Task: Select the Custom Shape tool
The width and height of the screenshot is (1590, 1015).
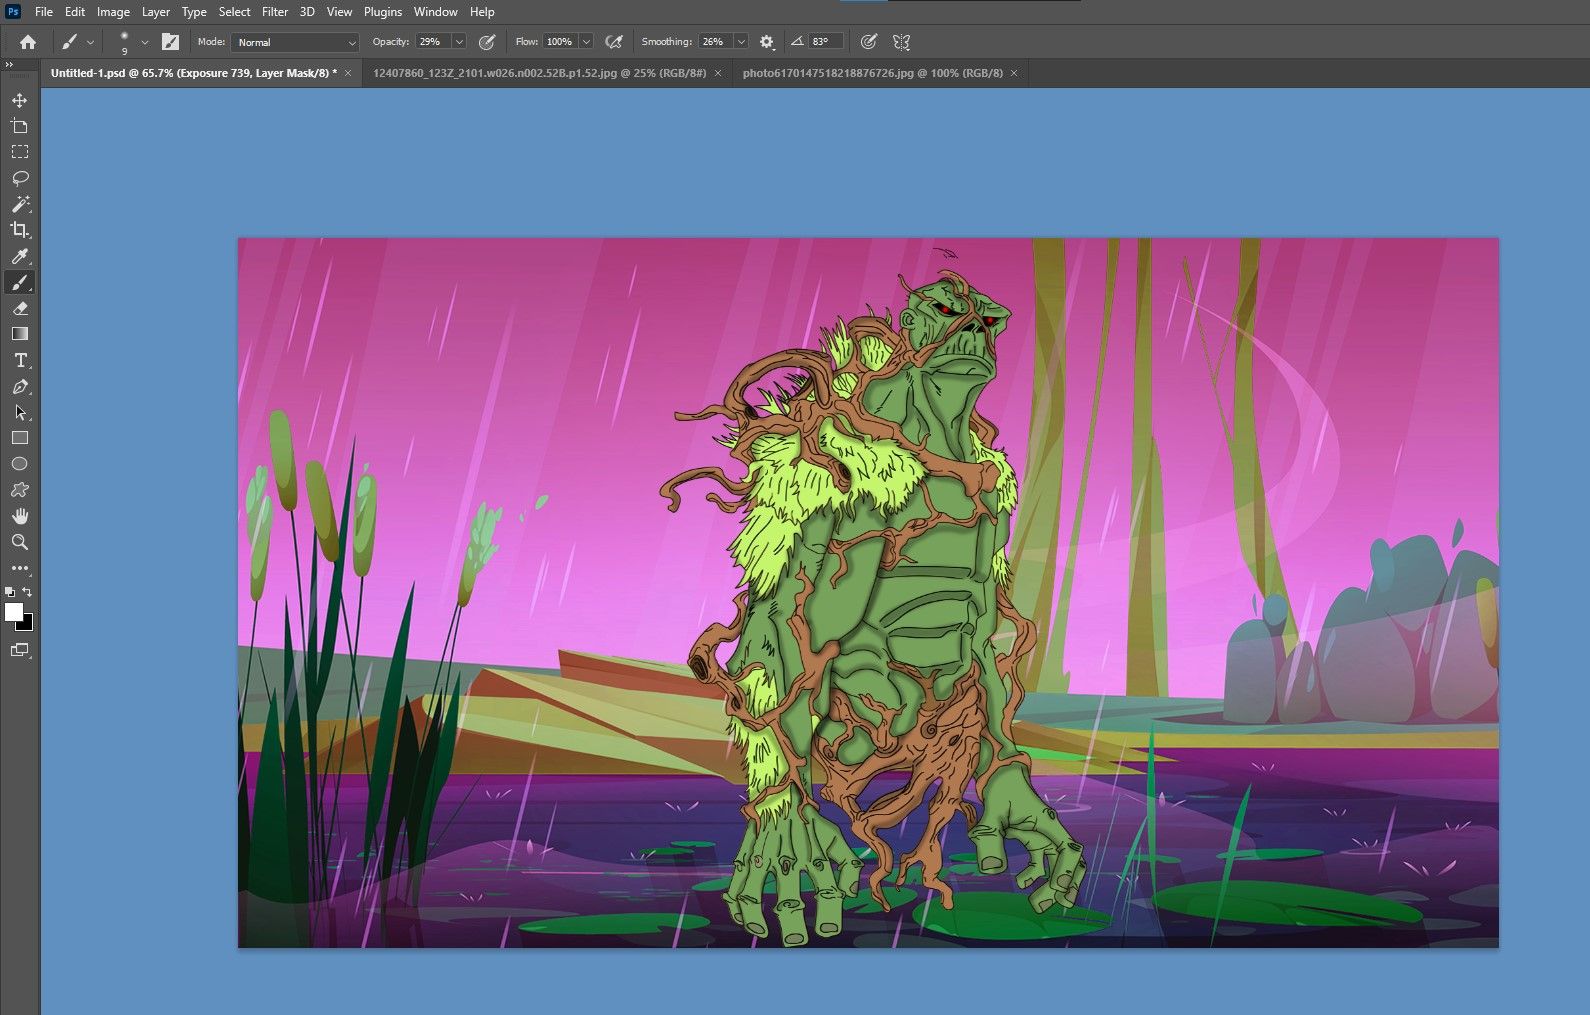Action: tap(20, 490)
